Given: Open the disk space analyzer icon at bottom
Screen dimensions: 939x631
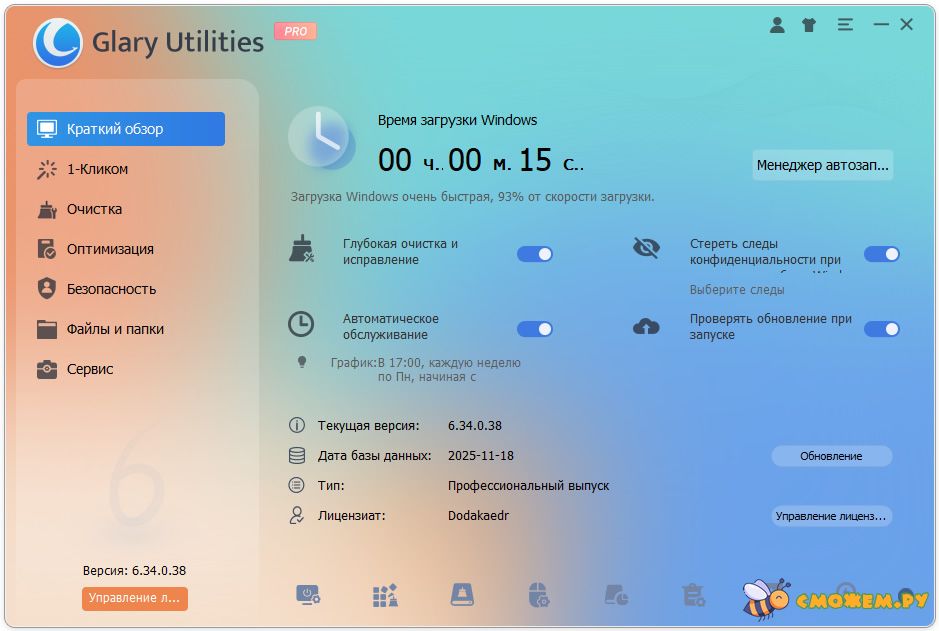Looking at the screenshot, I should pyautogui.click(x=616, y=596).
